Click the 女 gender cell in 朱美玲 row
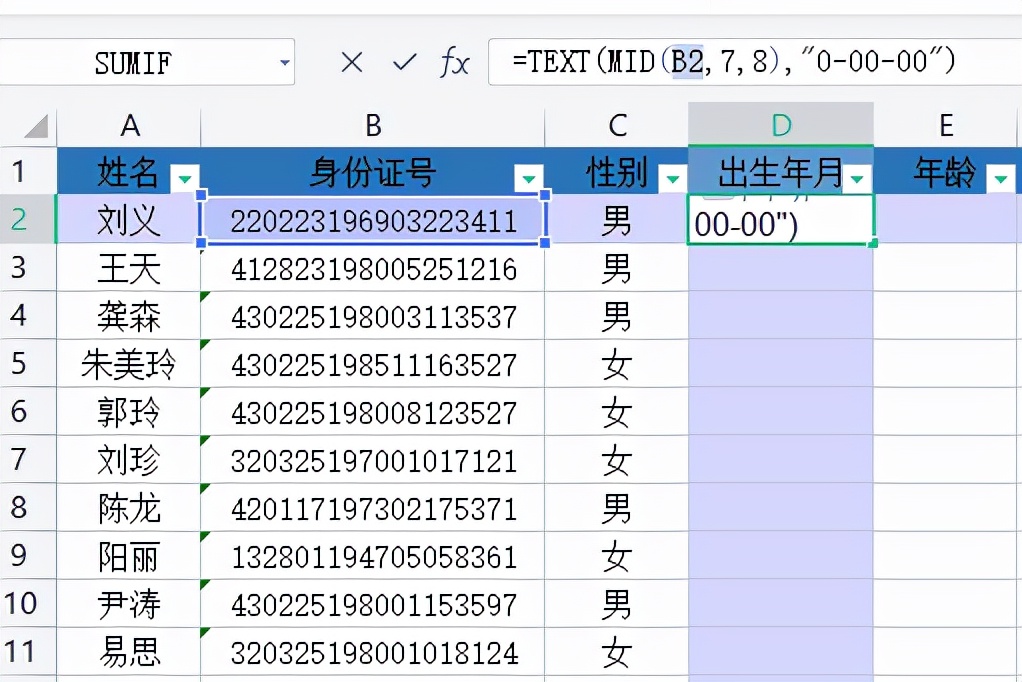Viewport: 1022px width, 682px height. pos(617,363)
